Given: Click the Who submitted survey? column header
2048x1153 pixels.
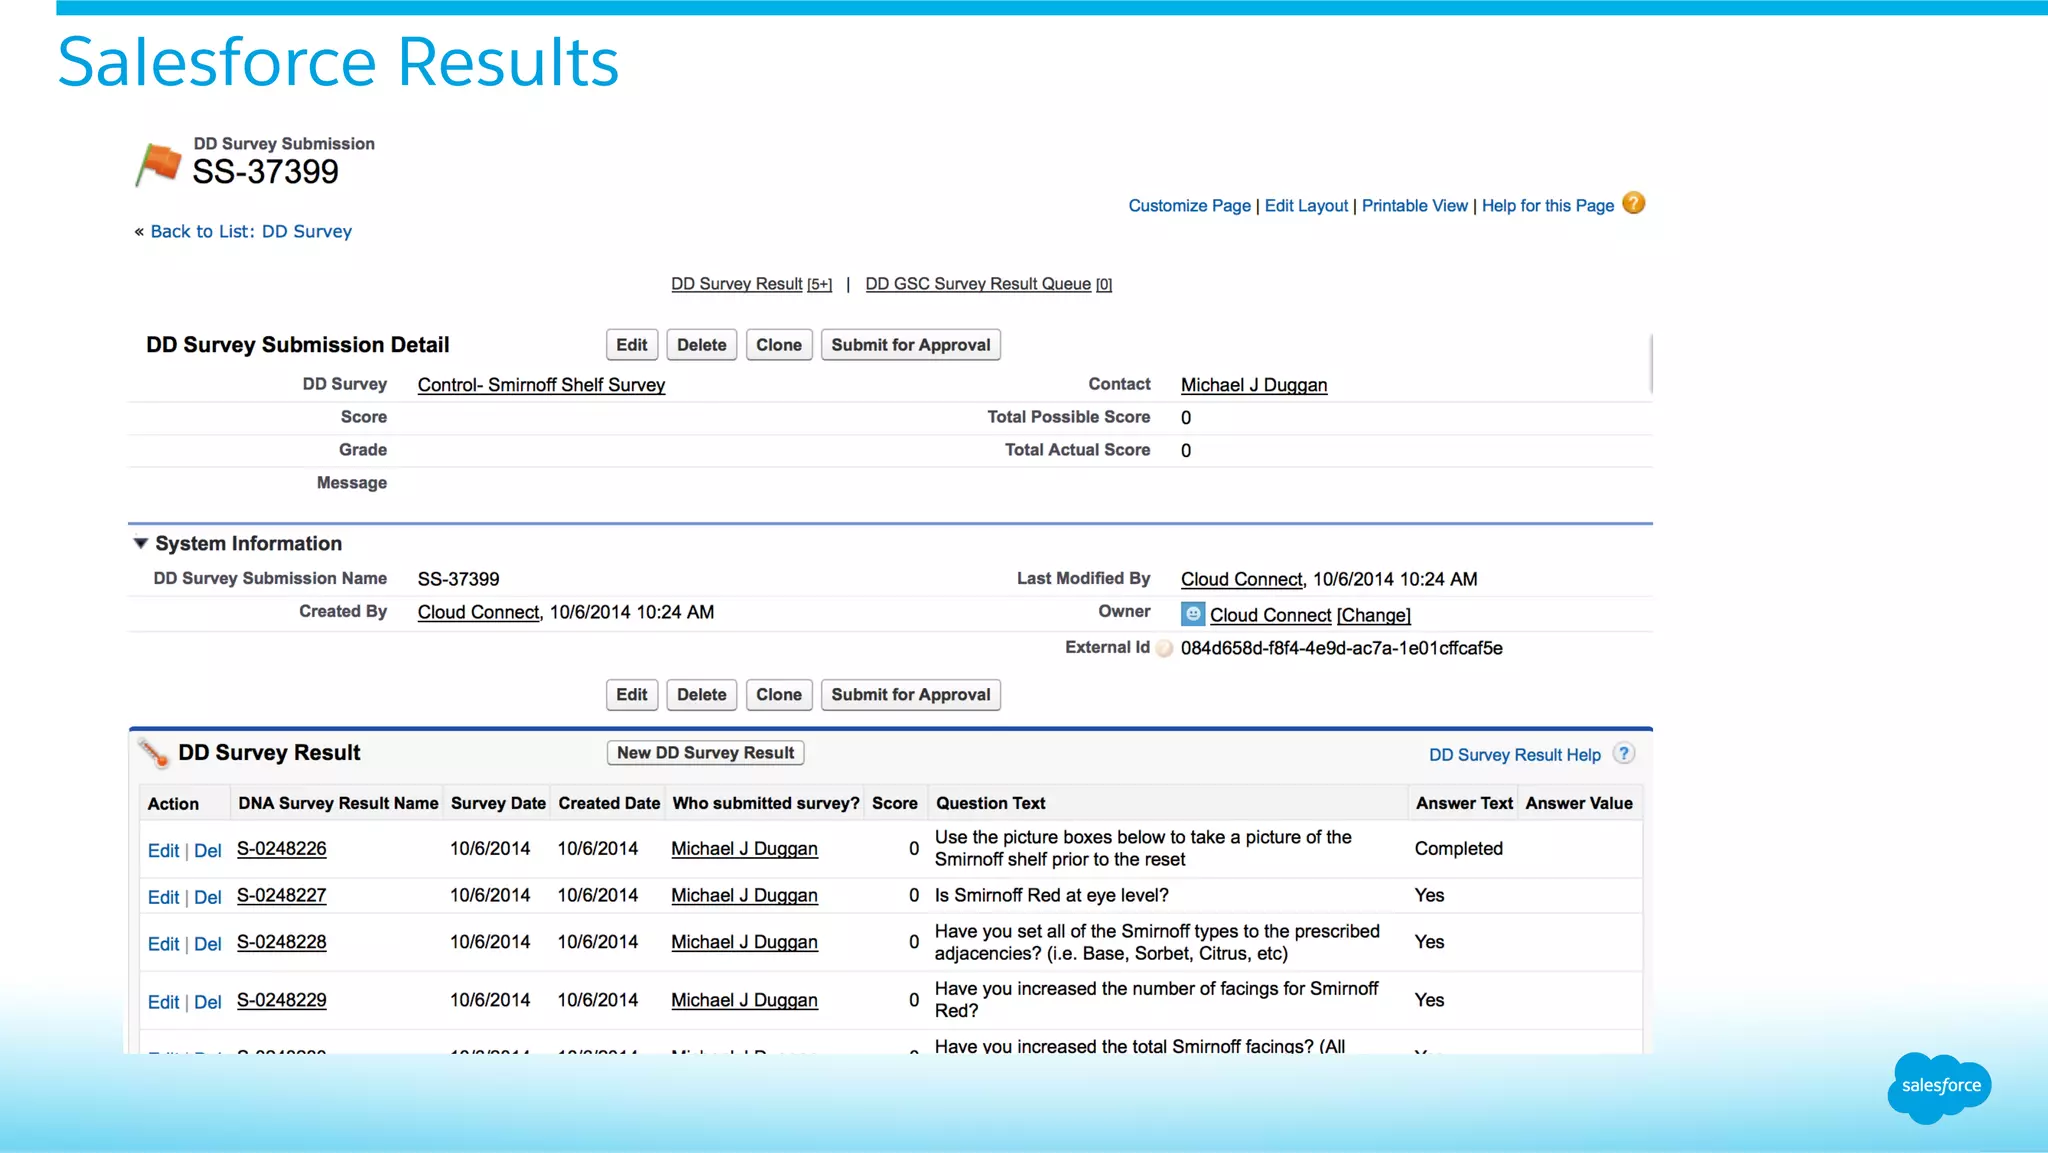Looking at the screenshot, I should tap(766, 803).
